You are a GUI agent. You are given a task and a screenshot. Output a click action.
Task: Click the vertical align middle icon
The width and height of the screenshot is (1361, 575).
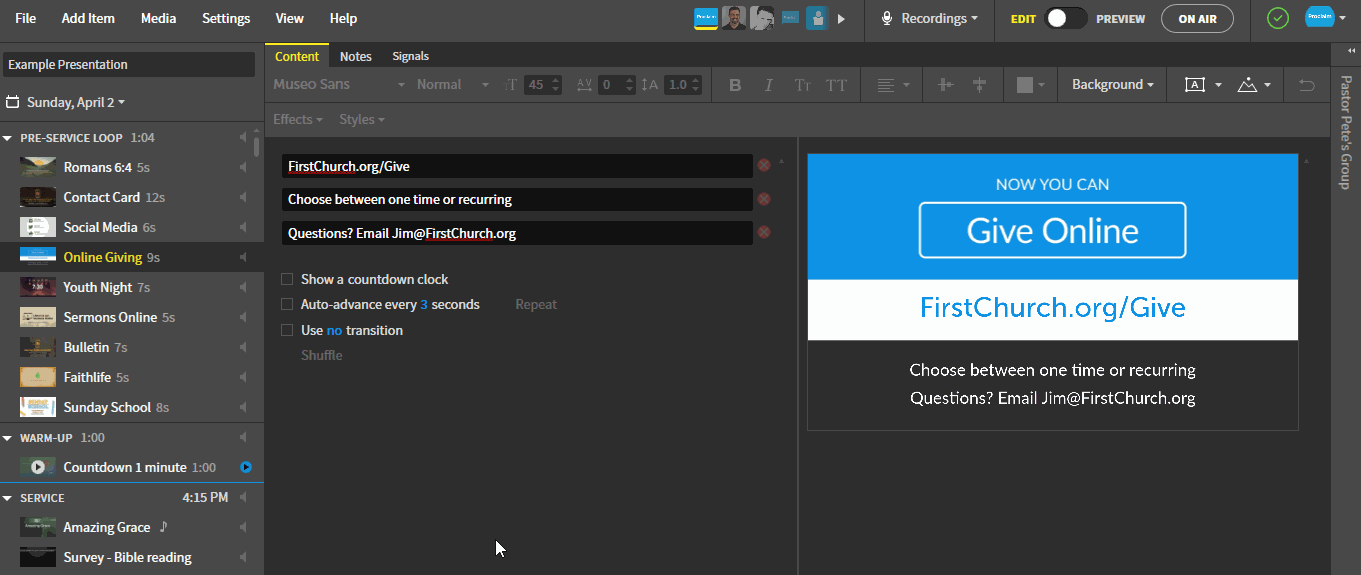click(x=979, y=85)
